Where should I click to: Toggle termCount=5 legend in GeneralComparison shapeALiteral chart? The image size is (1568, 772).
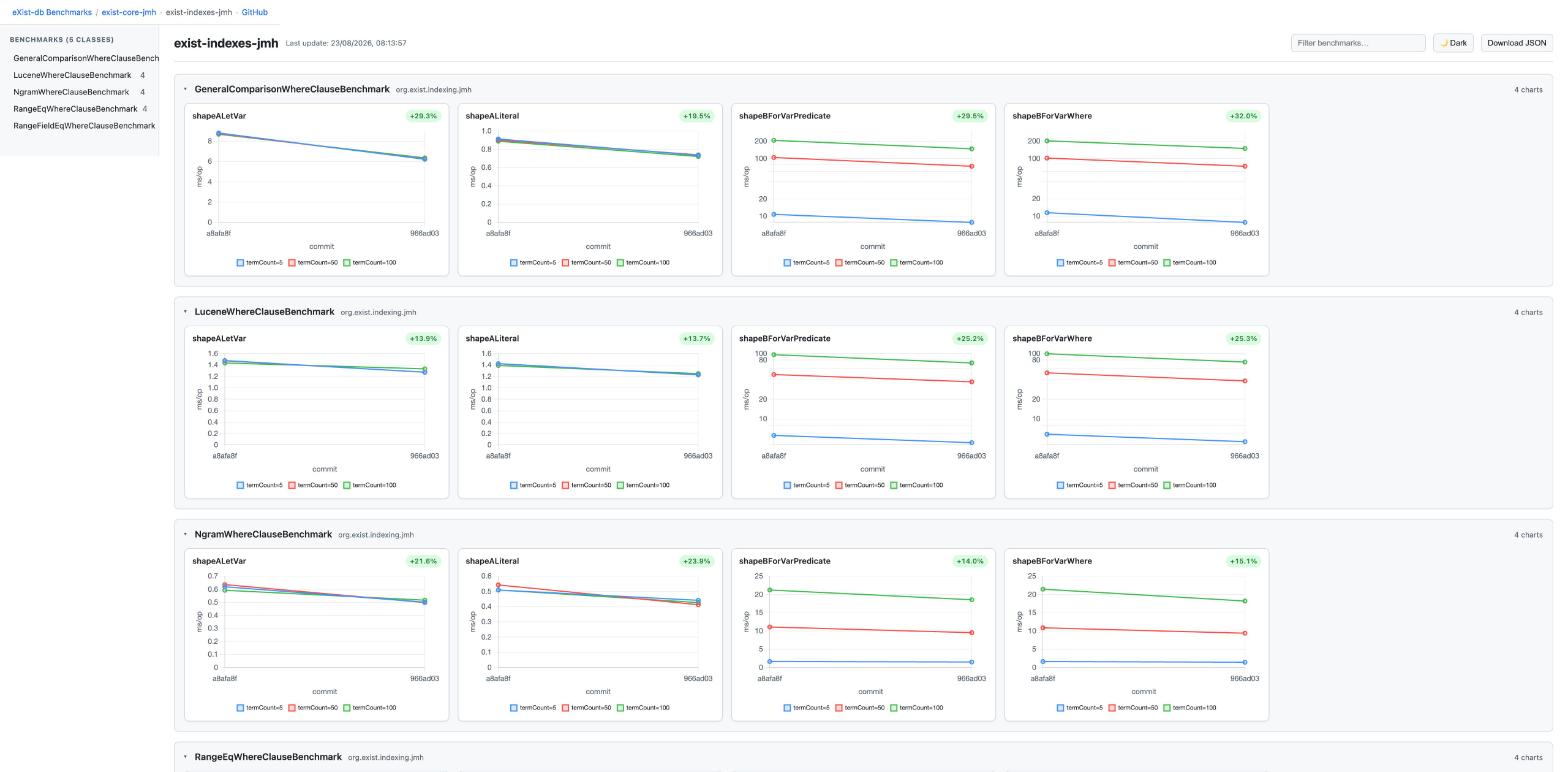click(x=533, y=263)
